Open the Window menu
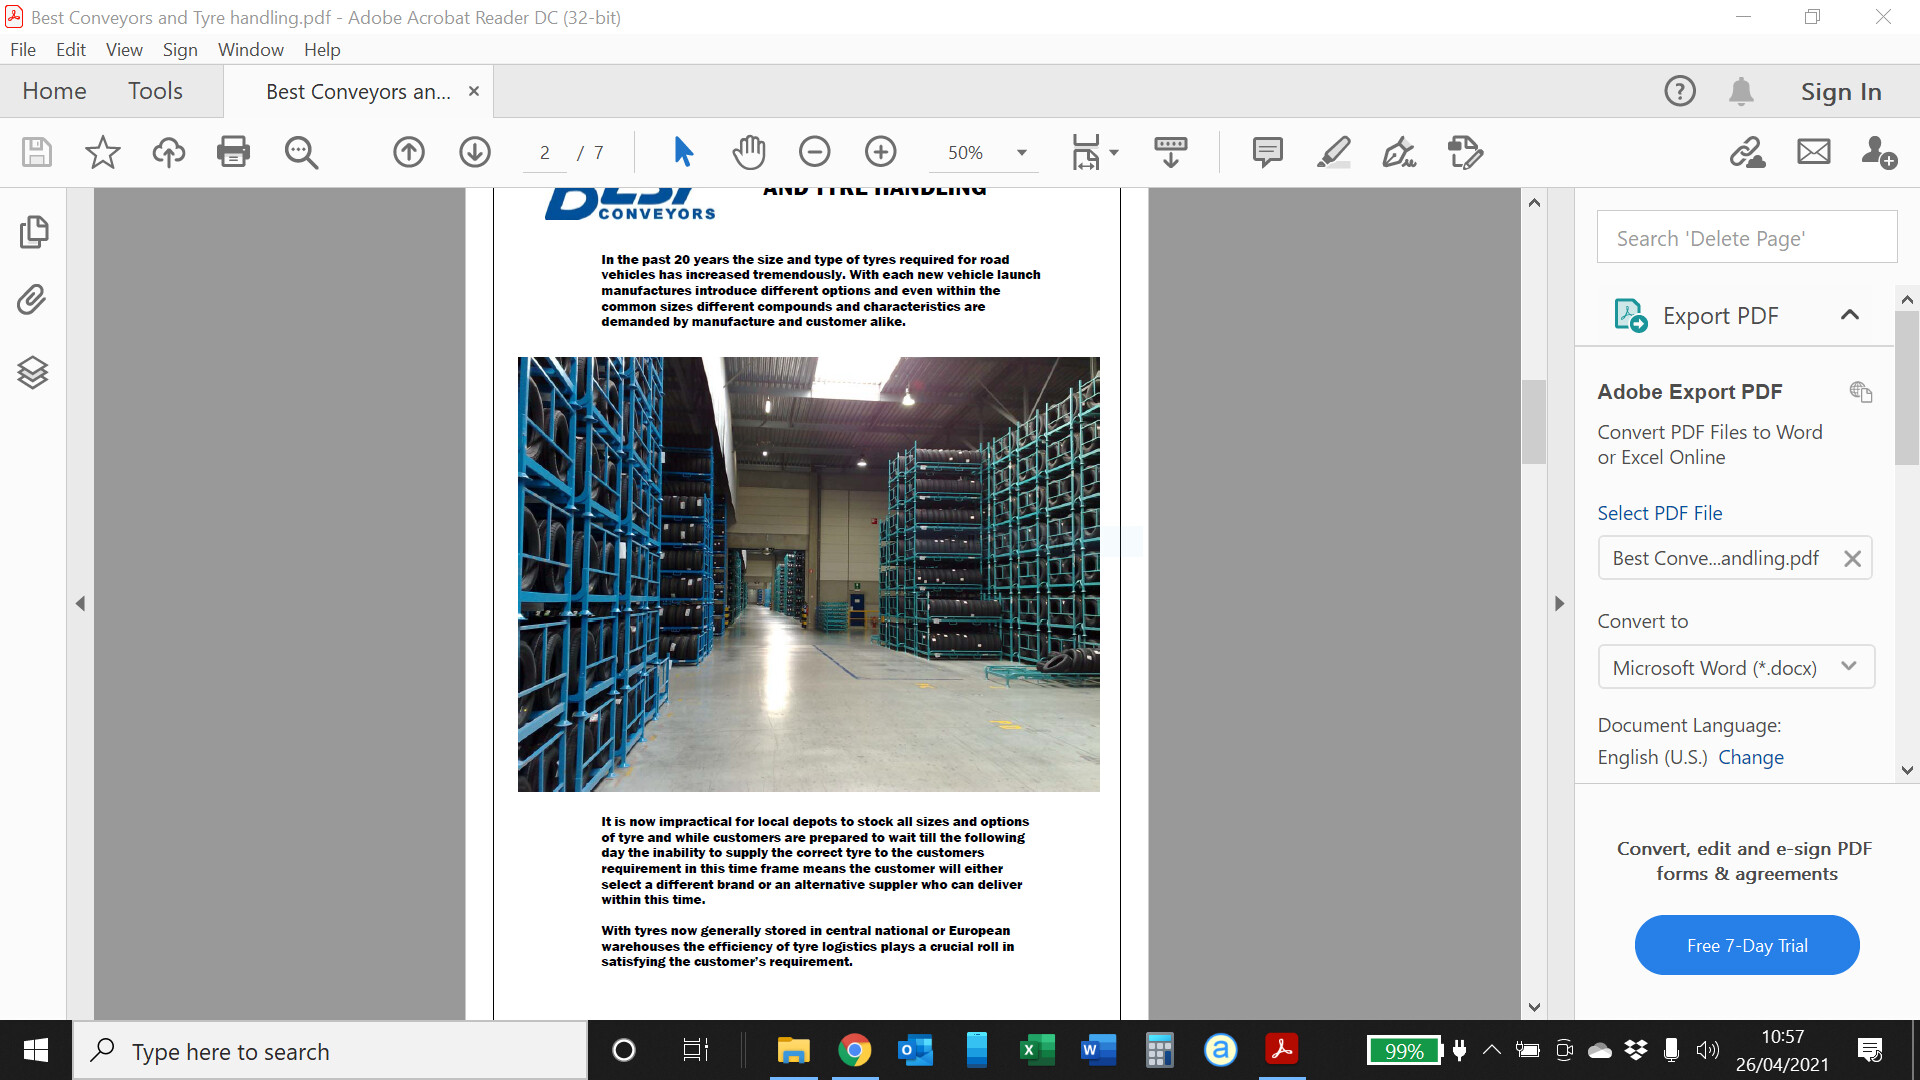 pyautogui.click(x=250, y=50)
